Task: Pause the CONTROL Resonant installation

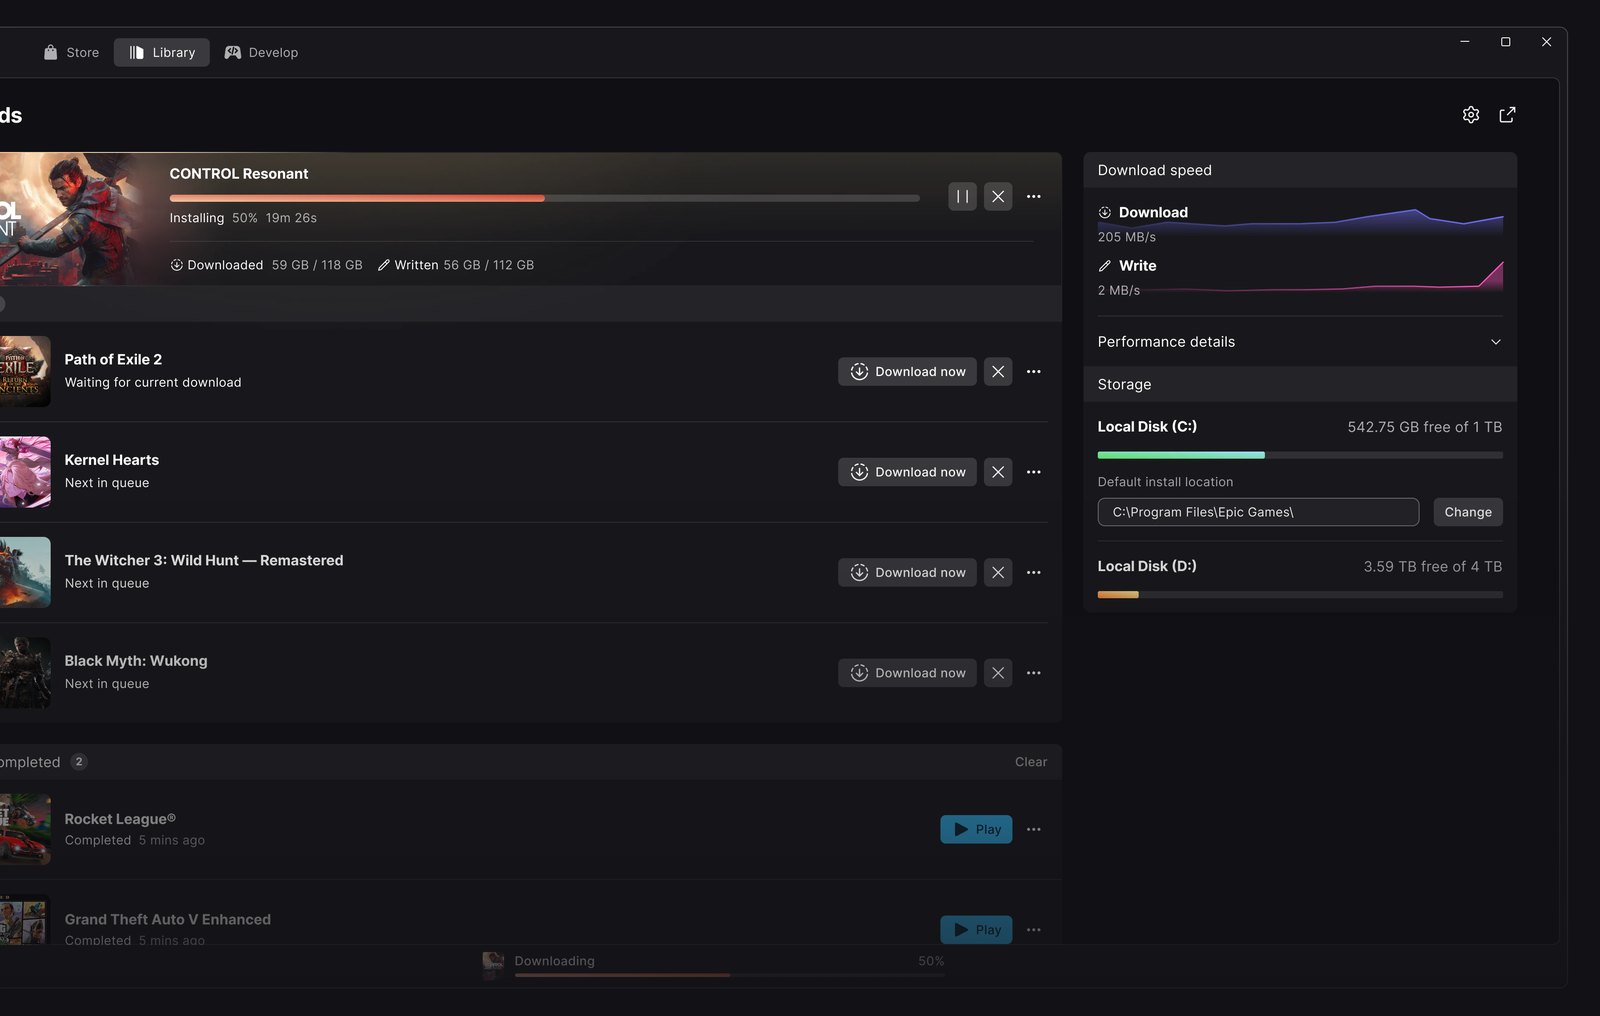Action: (962, 196)
